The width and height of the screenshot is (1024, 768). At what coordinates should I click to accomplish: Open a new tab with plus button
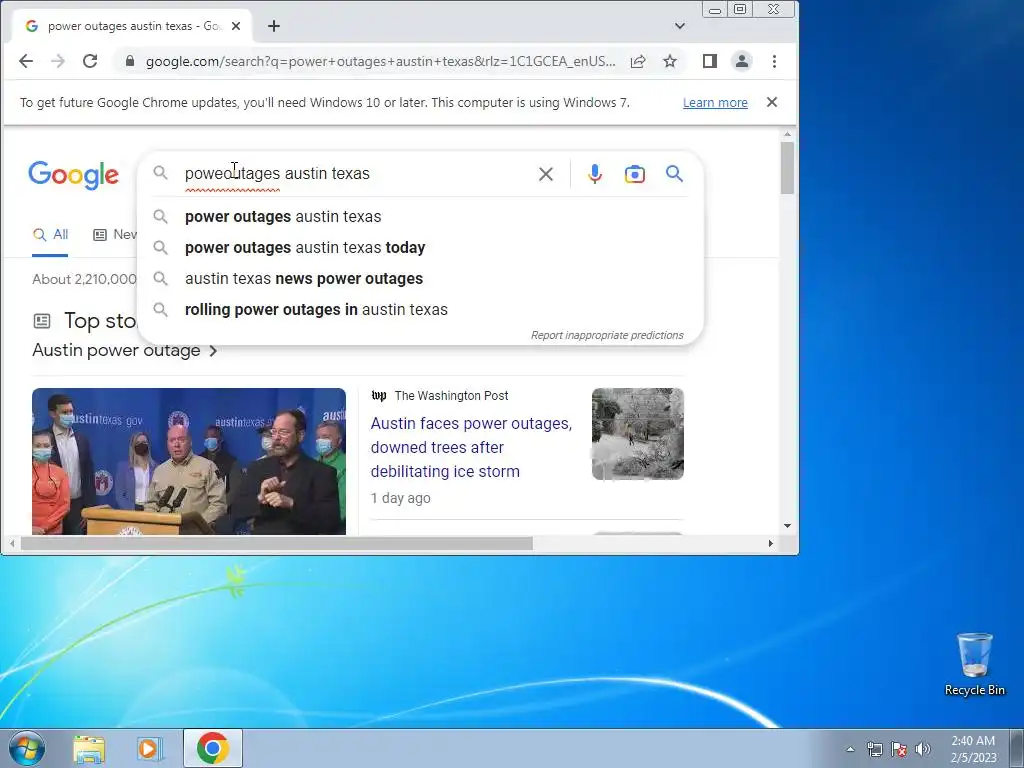tap(274, 26)
